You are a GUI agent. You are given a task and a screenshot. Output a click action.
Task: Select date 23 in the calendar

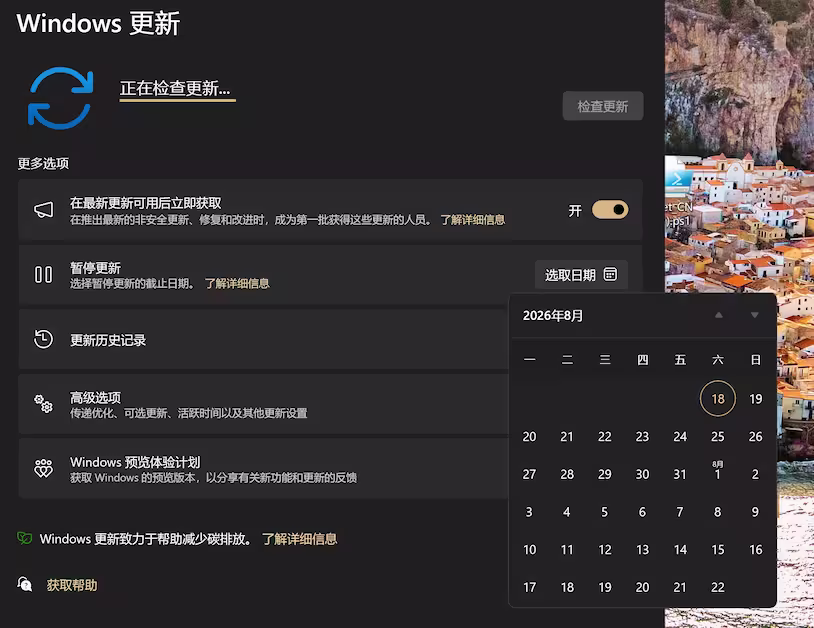tap(643, 436)
